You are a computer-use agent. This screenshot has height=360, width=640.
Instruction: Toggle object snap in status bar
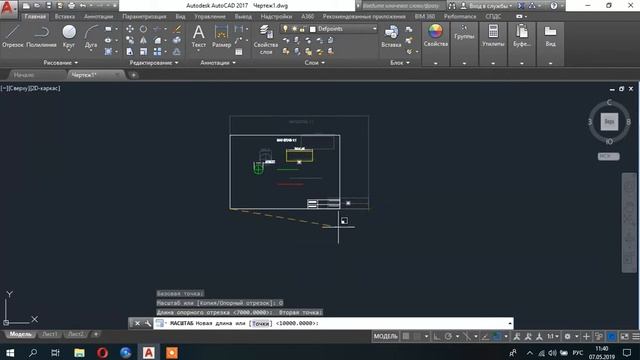tap(496, 336)
